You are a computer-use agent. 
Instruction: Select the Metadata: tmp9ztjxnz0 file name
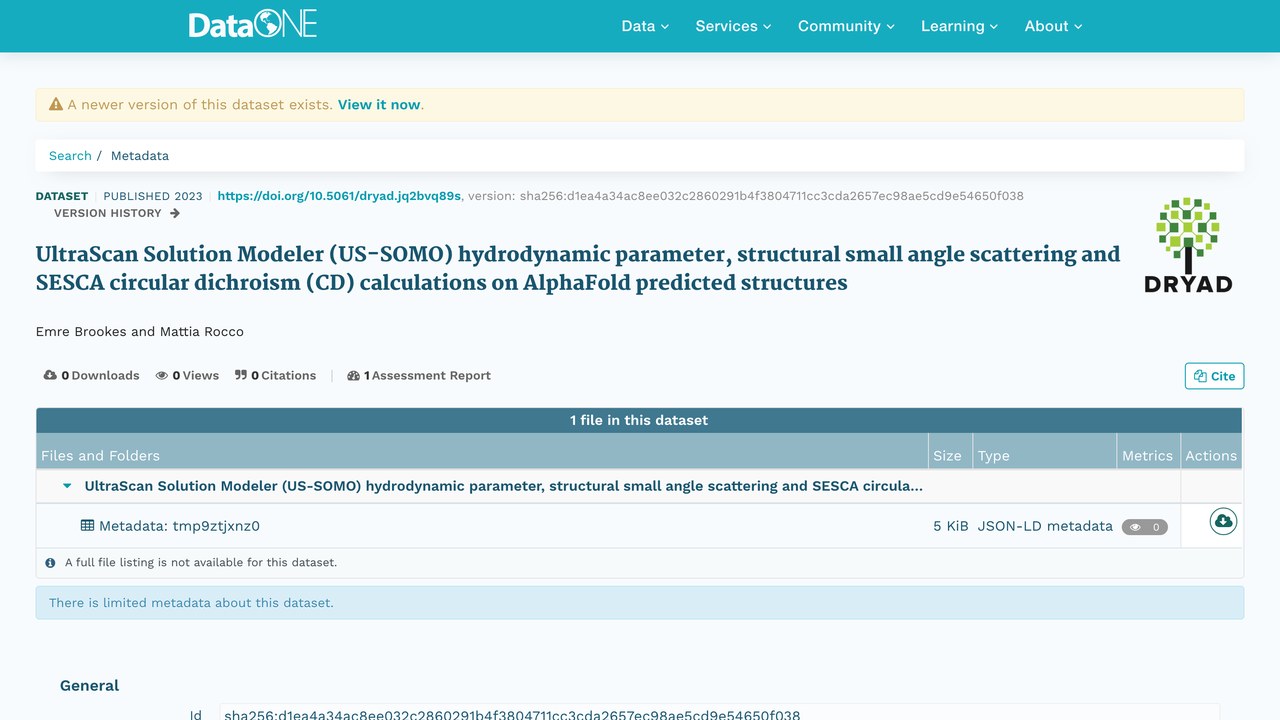point(179,526)
